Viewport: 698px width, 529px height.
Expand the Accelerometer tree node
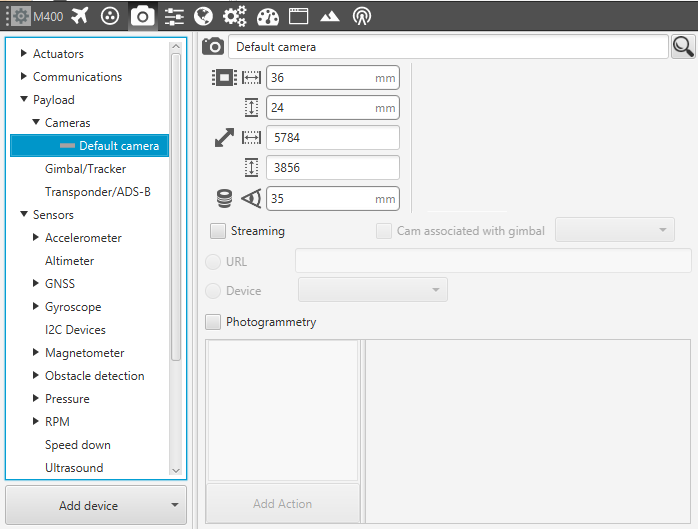[36, 237]
